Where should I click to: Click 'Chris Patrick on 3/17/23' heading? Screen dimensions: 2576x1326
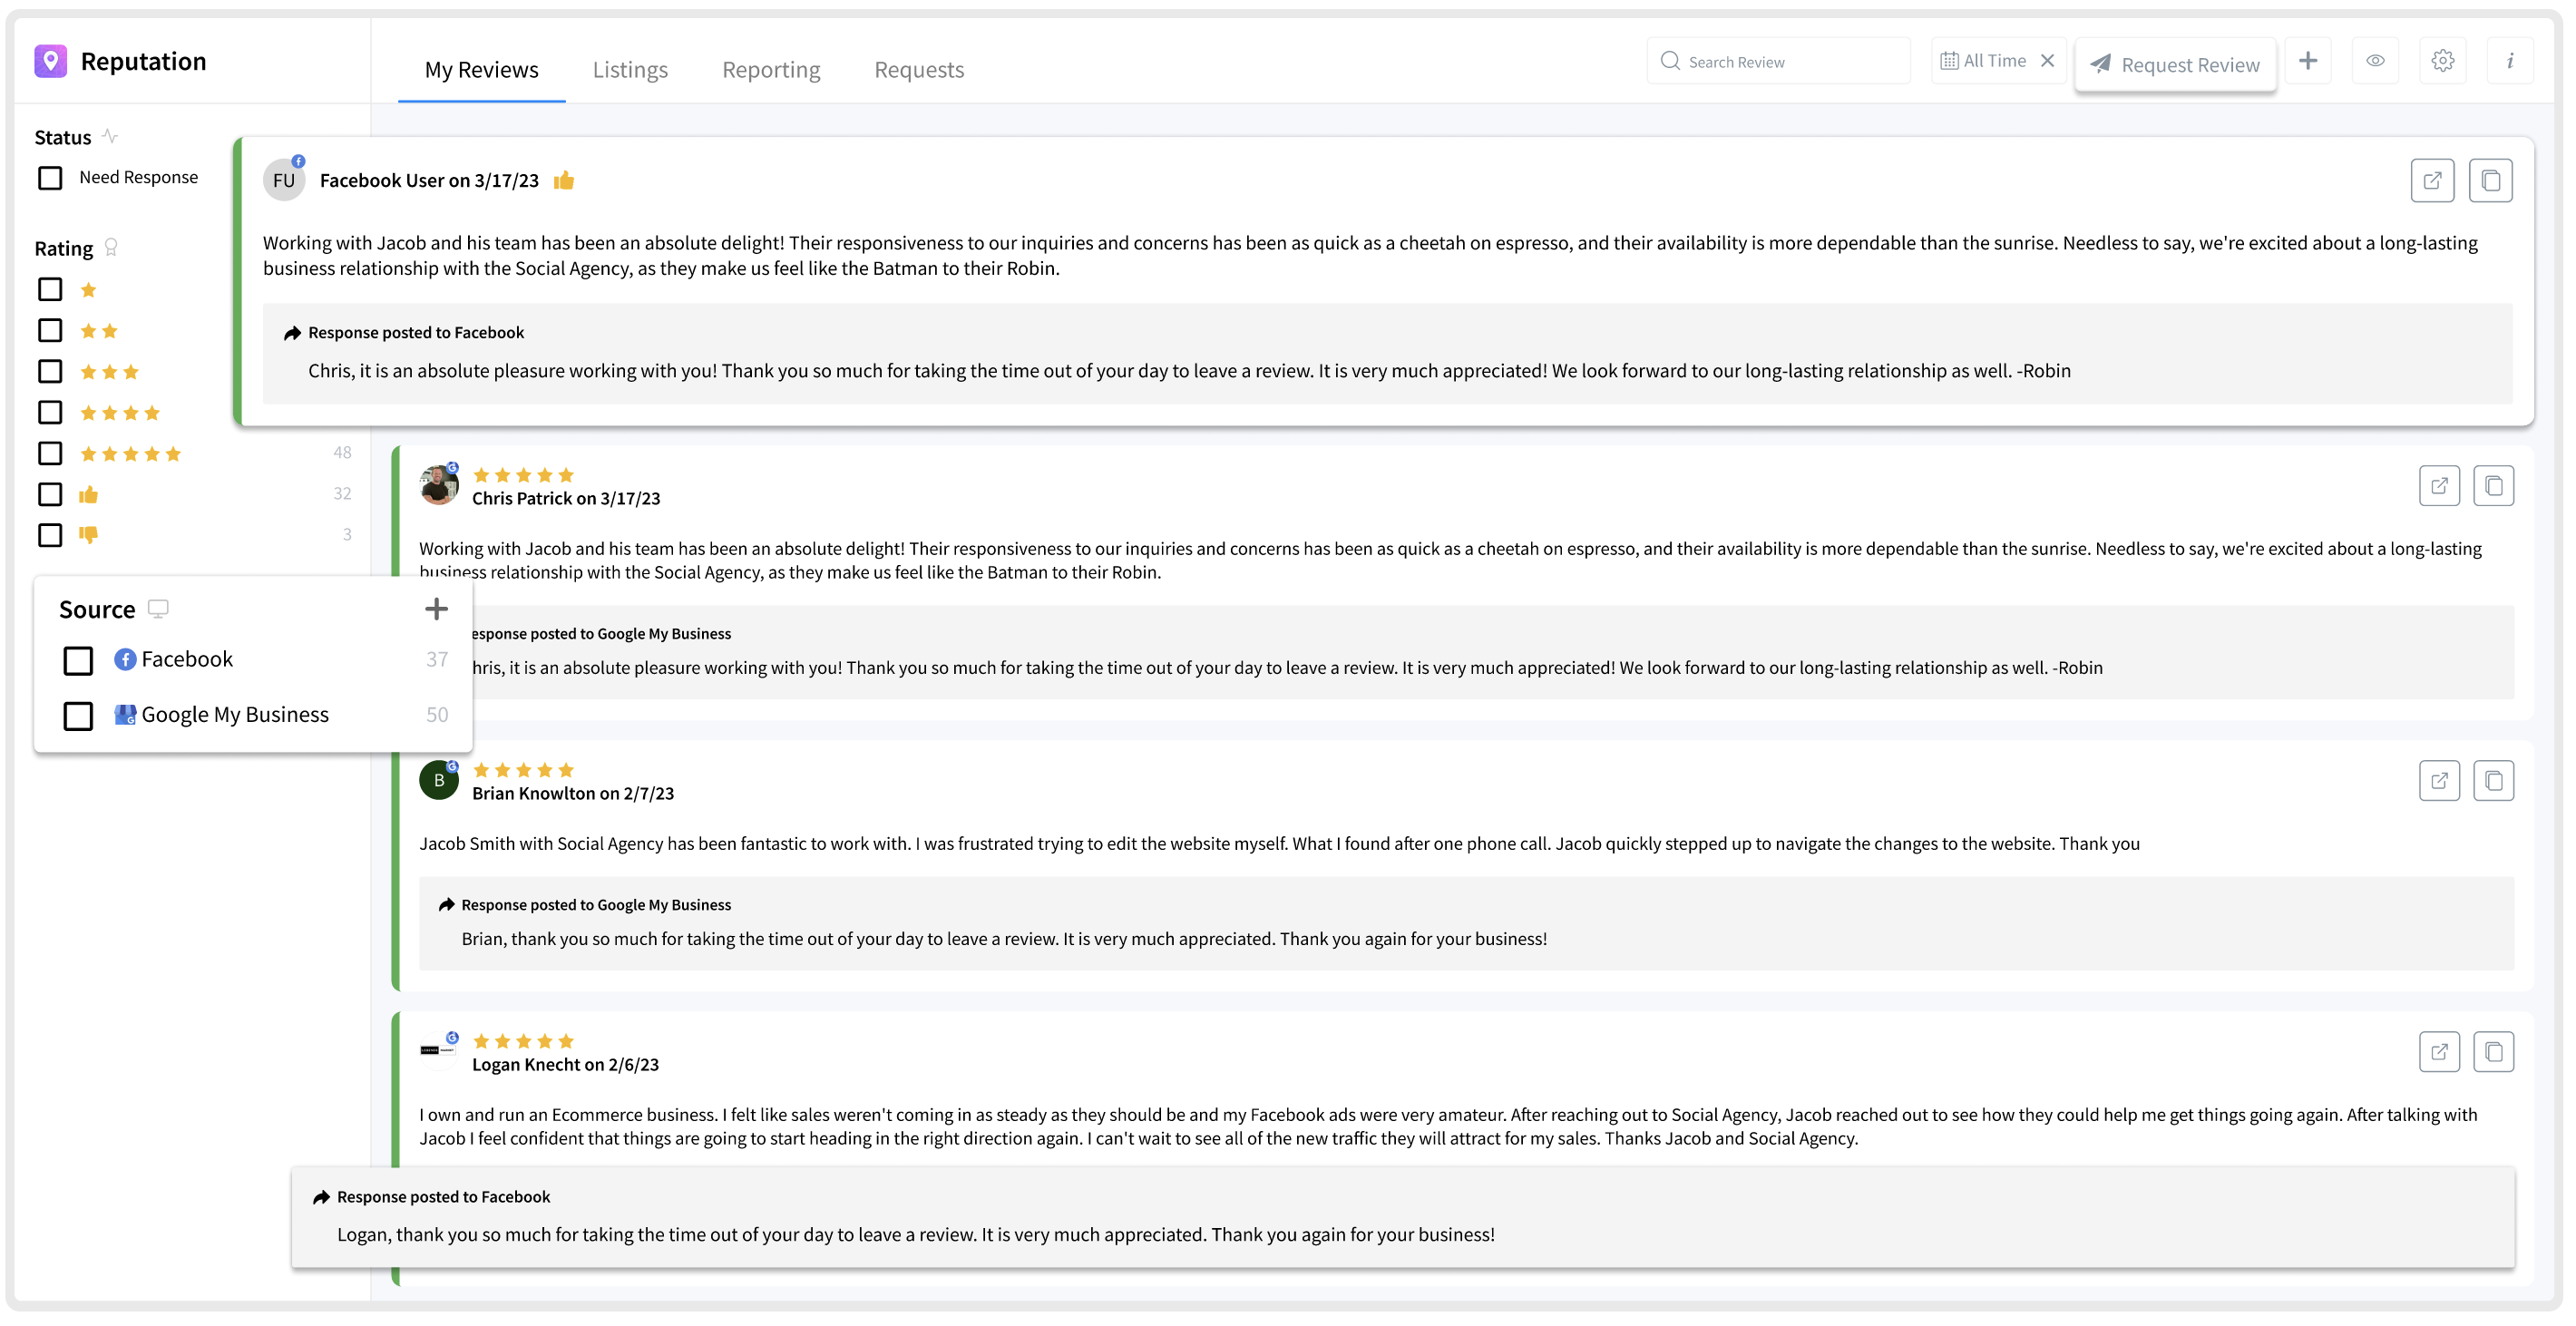566,499
